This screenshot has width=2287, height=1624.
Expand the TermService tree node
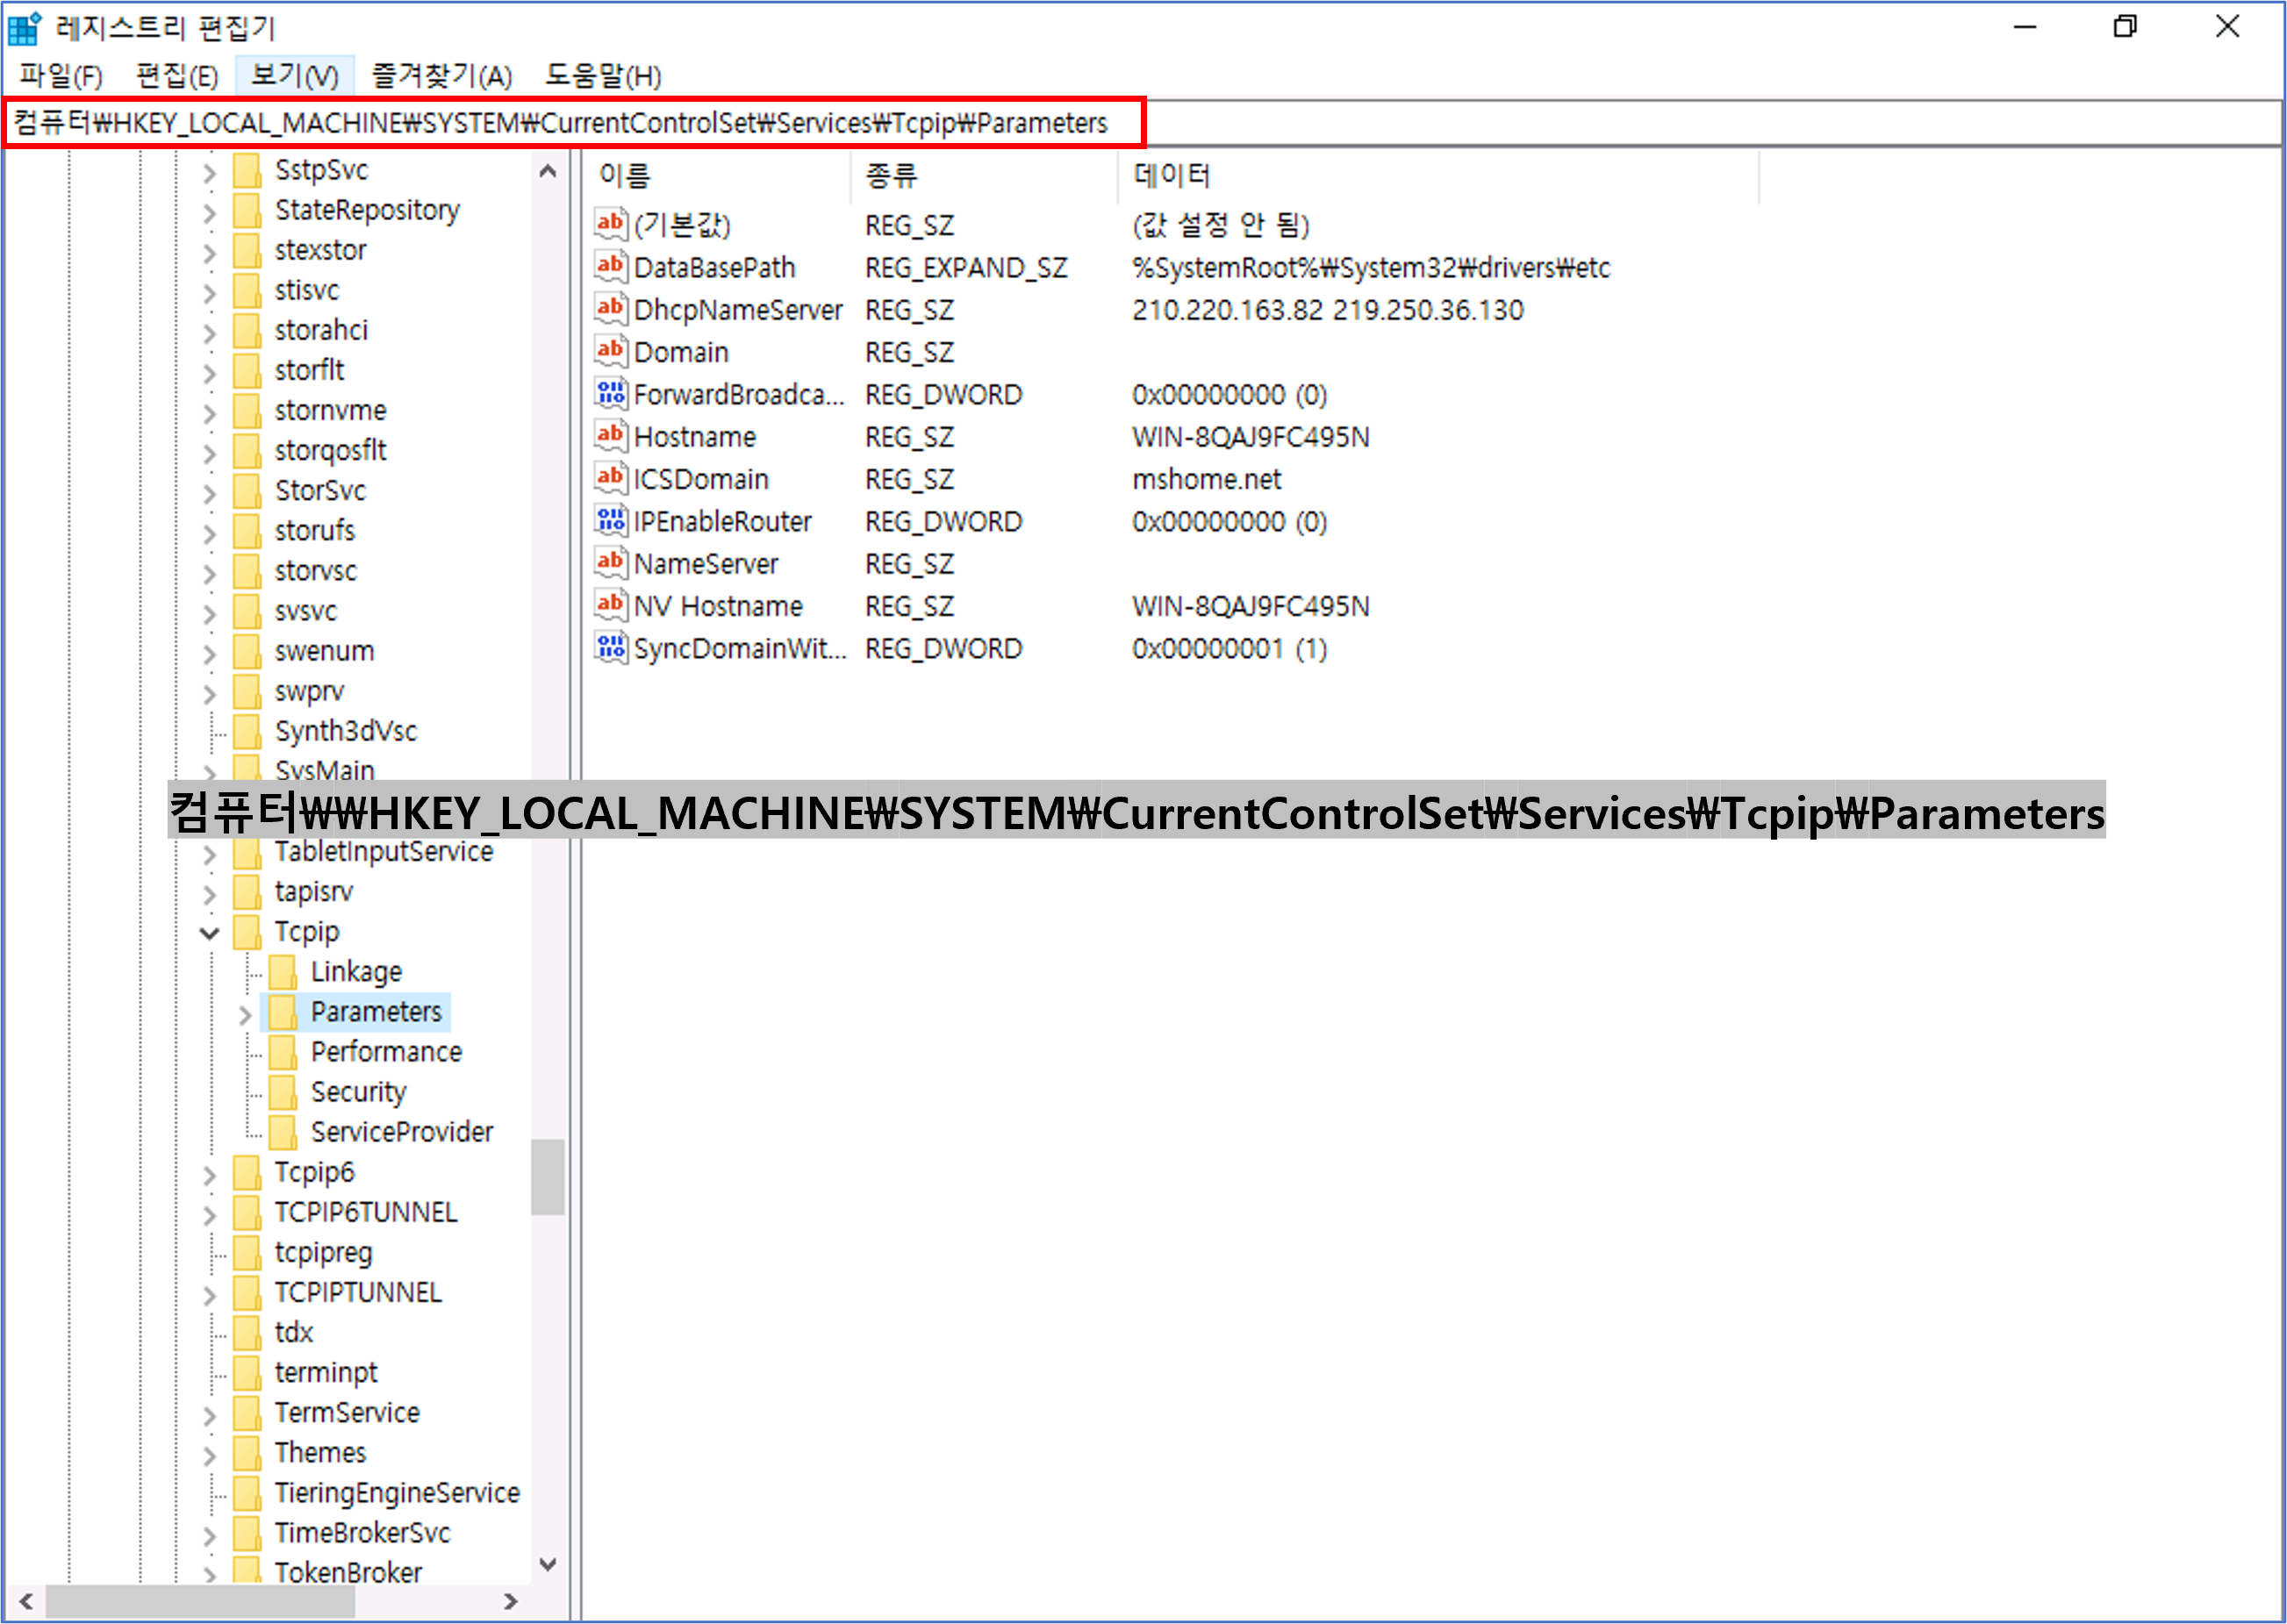[209, 1415]
